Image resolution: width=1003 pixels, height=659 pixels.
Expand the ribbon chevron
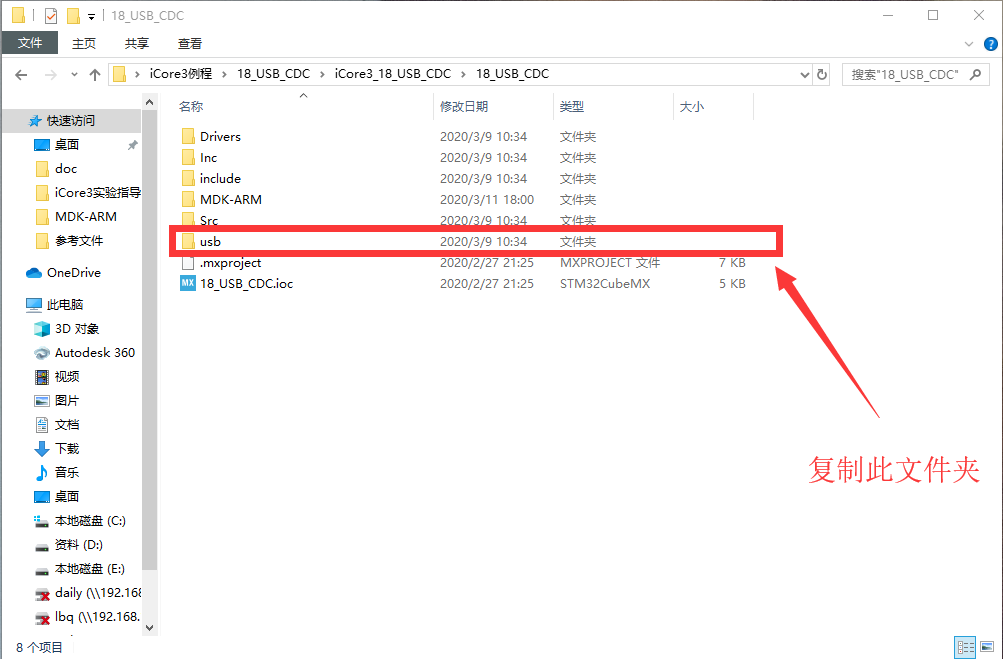point(967,43)
